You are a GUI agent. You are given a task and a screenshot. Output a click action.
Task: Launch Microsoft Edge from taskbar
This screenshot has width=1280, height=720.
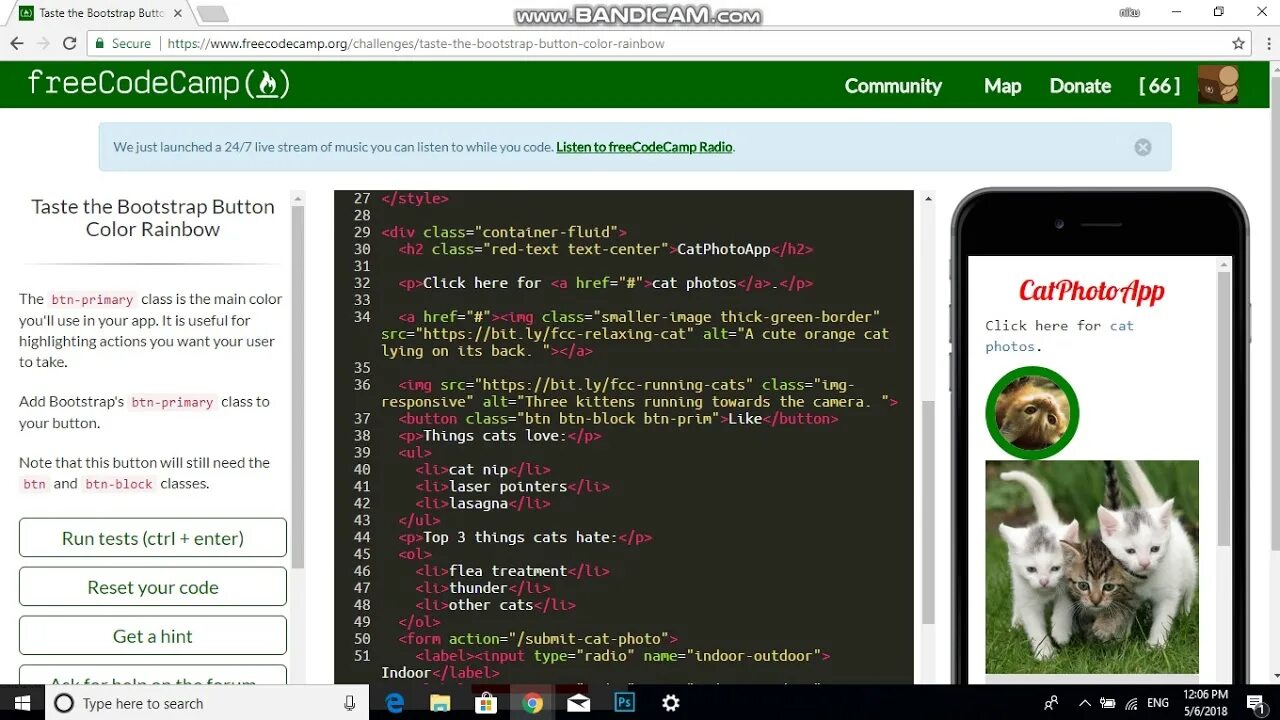pos(395,703)
